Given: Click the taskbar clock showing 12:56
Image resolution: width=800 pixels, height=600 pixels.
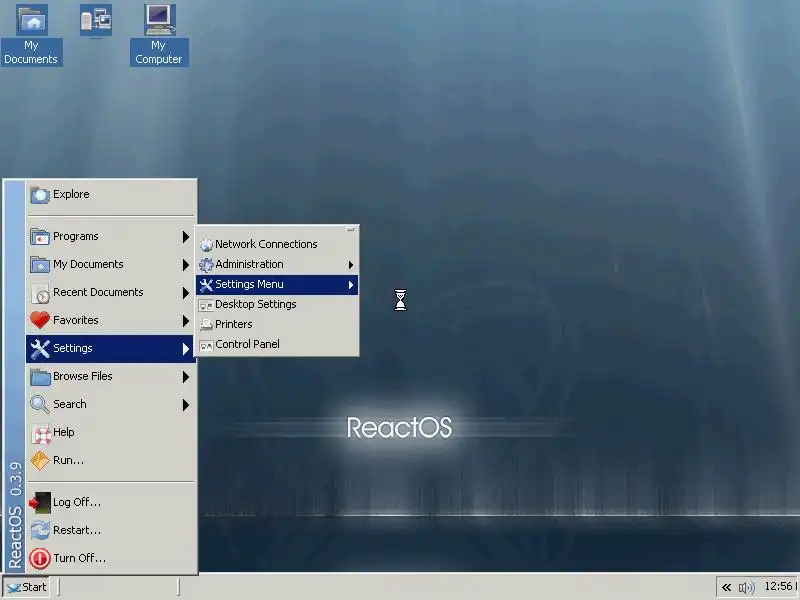Looking at the screenshot, I should pos(780,587).
